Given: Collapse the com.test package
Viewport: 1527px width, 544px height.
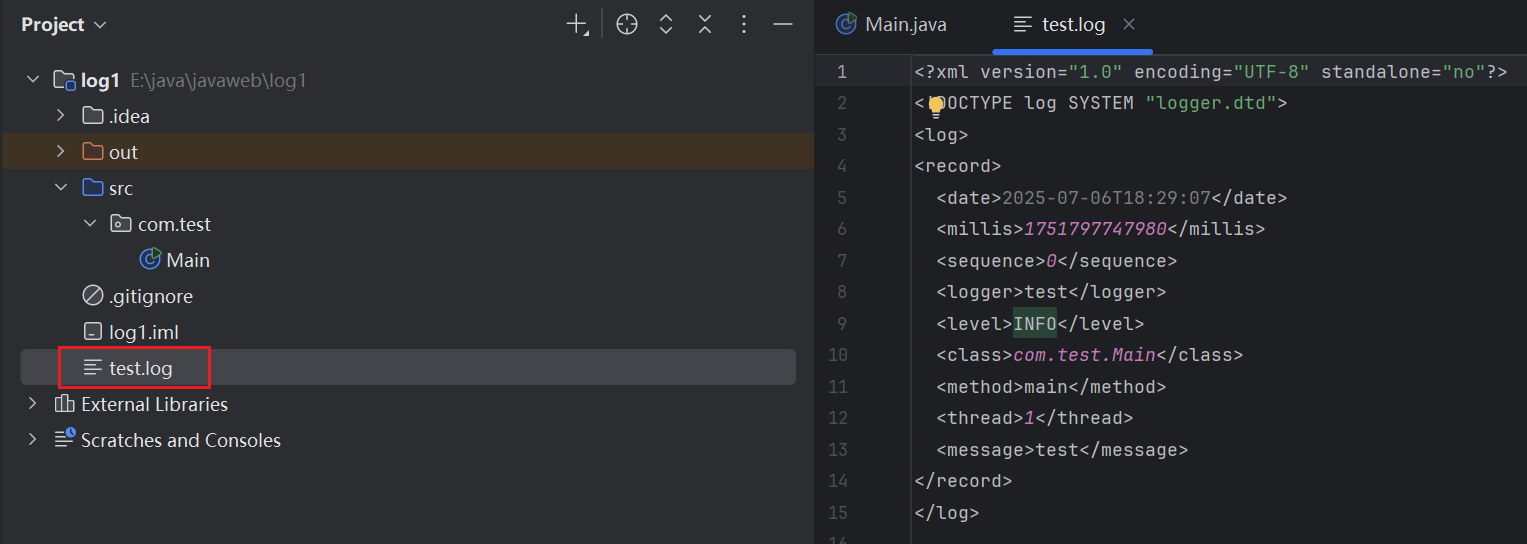Looking at the screenshot, I should pyautogui.click(x=89, y=224).
